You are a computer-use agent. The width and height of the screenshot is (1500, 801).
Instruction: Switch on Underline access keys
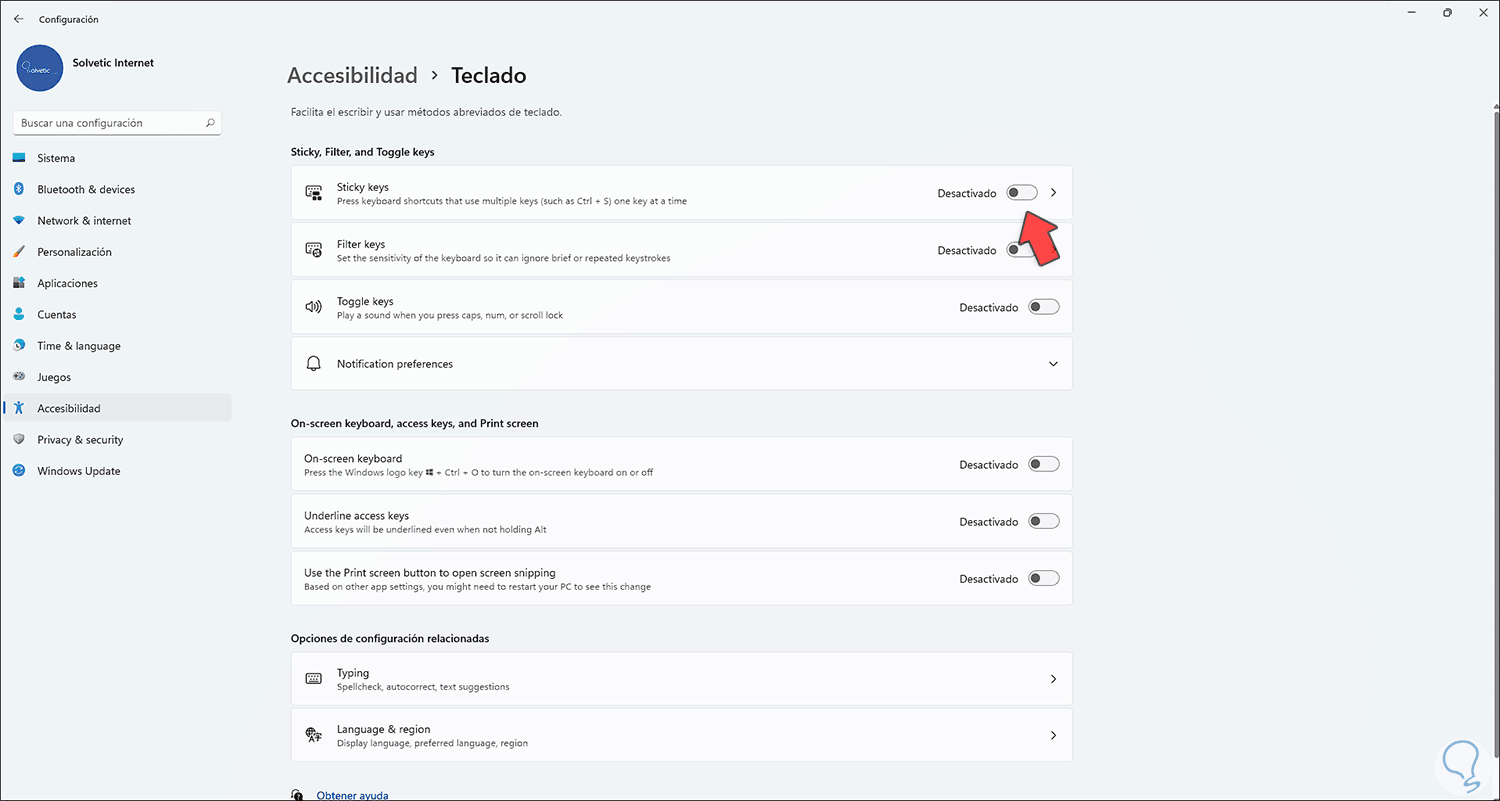tap(1043, 521)
